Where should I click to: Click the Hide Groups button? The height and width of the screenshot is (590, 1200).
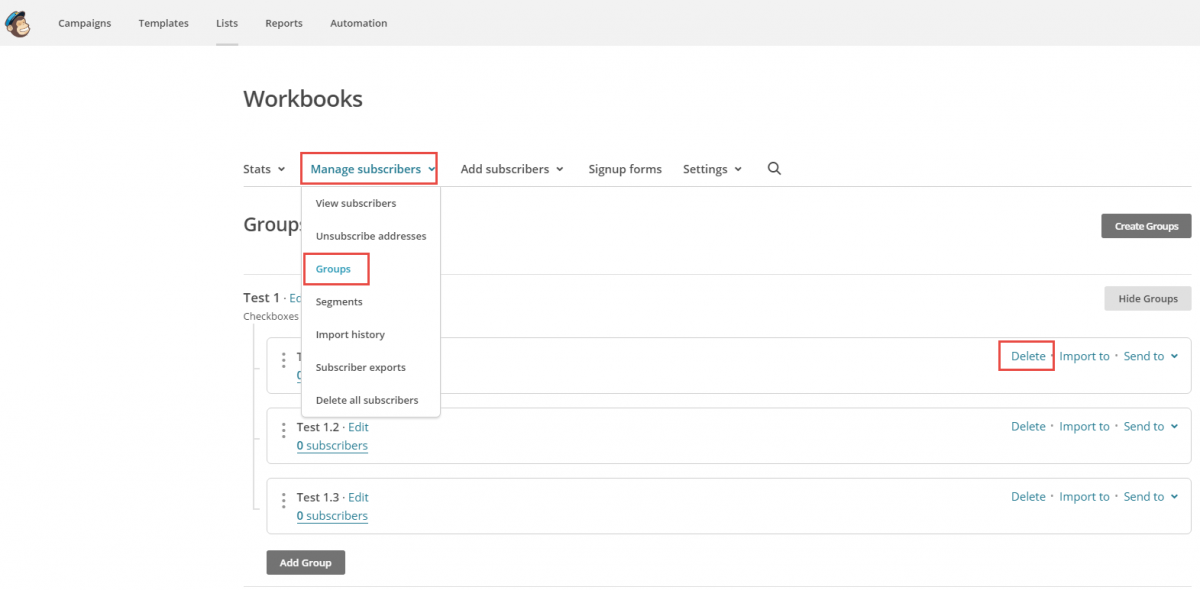[1148, 298]
